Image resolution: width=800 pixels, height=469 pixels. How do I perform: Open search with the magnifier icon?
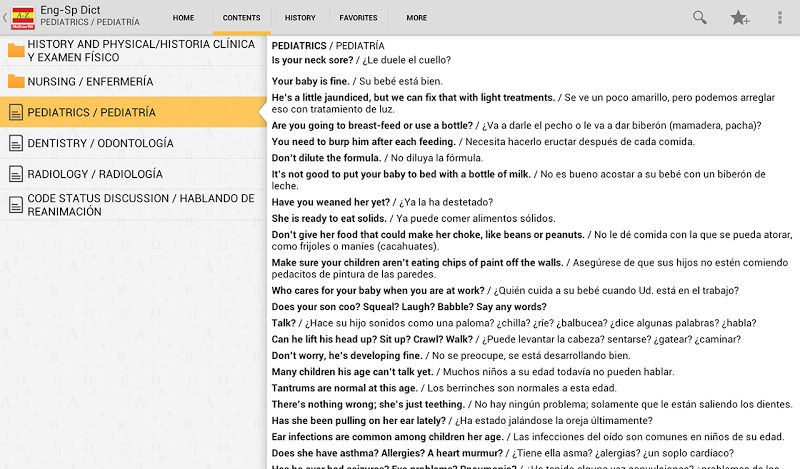click(x=700, y=17)
